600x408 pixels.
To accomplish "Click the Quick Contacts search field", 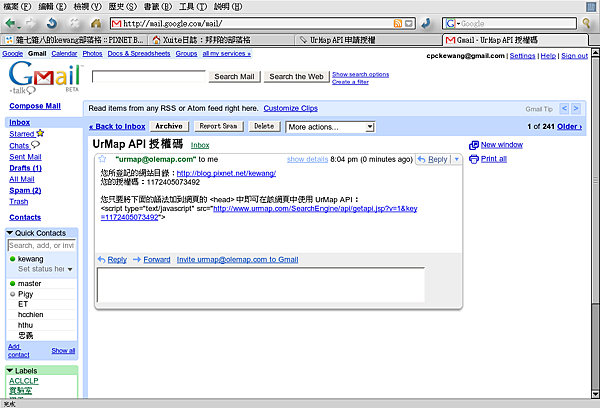I will [x=41, y=245].
